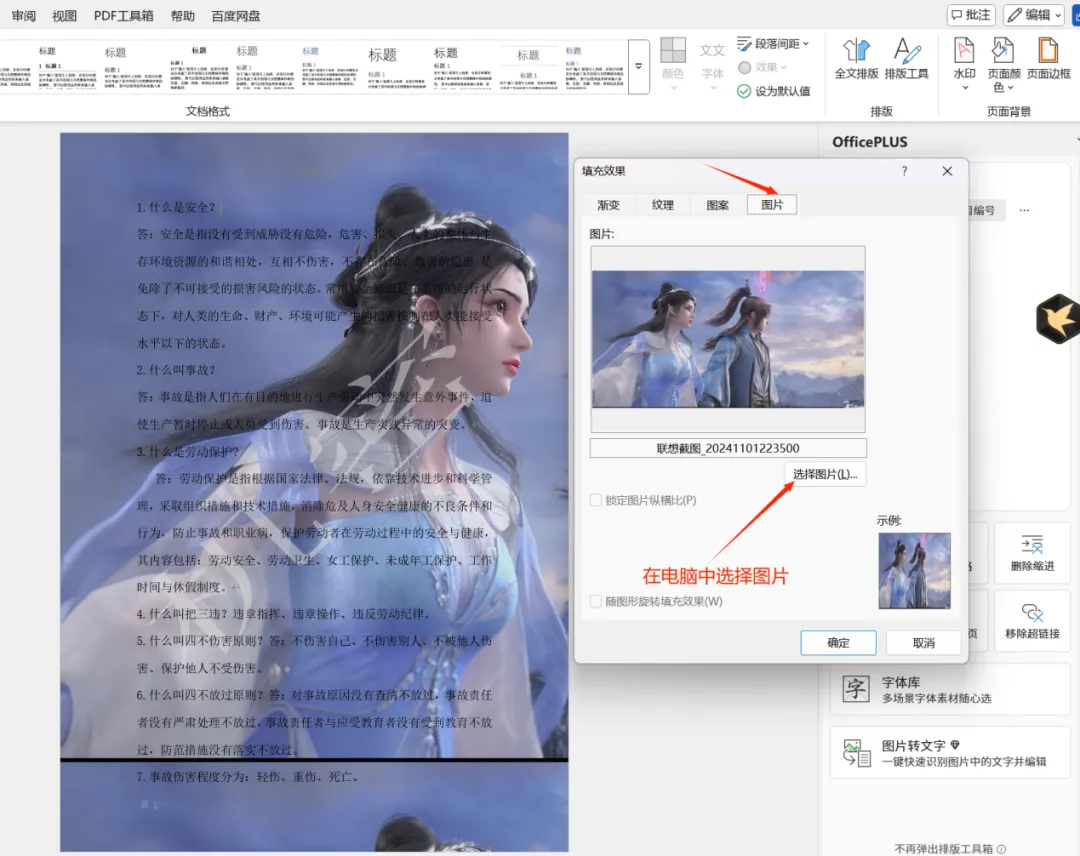Viewport: 1080px width, 856px height.
Task: Click the line starting "7. 事故伤害程度分为"
Action: (x=248, y=777)
